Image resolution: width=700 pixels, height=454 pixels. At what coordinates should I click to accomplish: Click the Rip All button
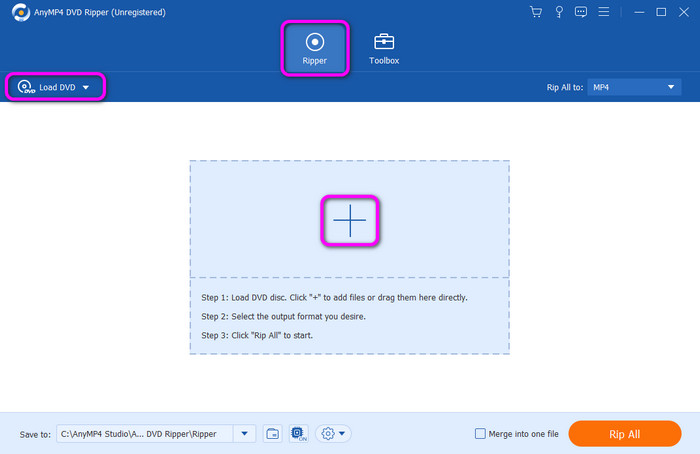[625, 433]
